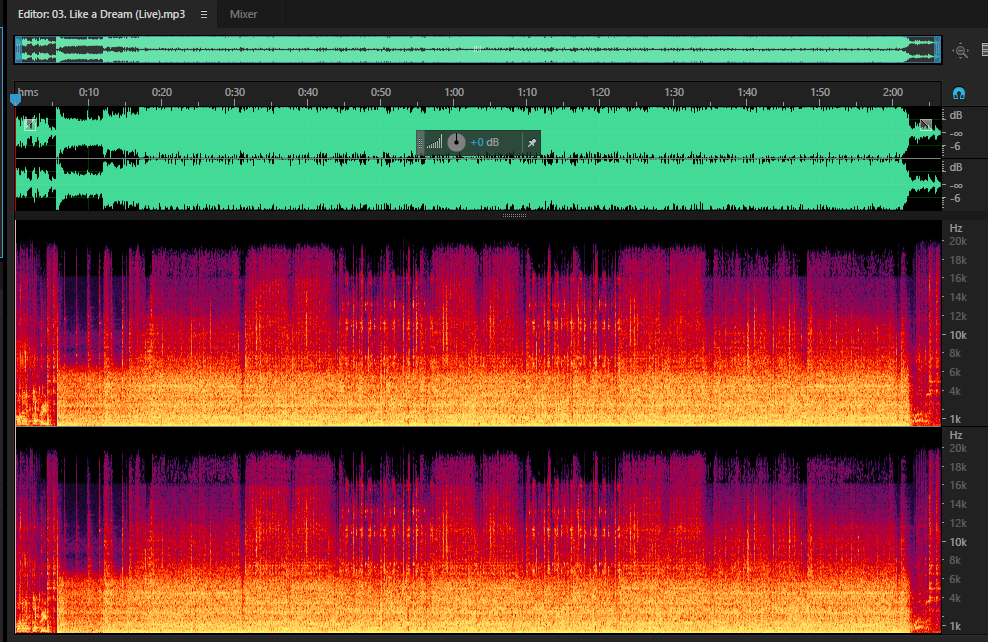Click the +0 dB gain value
This screenshot has height=642, width=988.
tap(485, 142)
